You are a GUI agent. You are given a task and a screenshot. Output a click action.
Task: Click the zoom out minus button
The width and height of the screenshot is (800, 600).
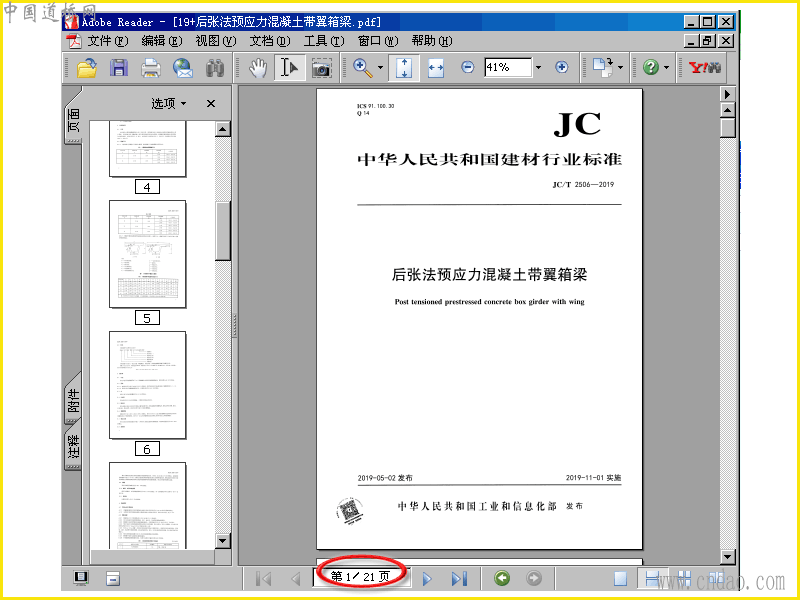point(467,67)
